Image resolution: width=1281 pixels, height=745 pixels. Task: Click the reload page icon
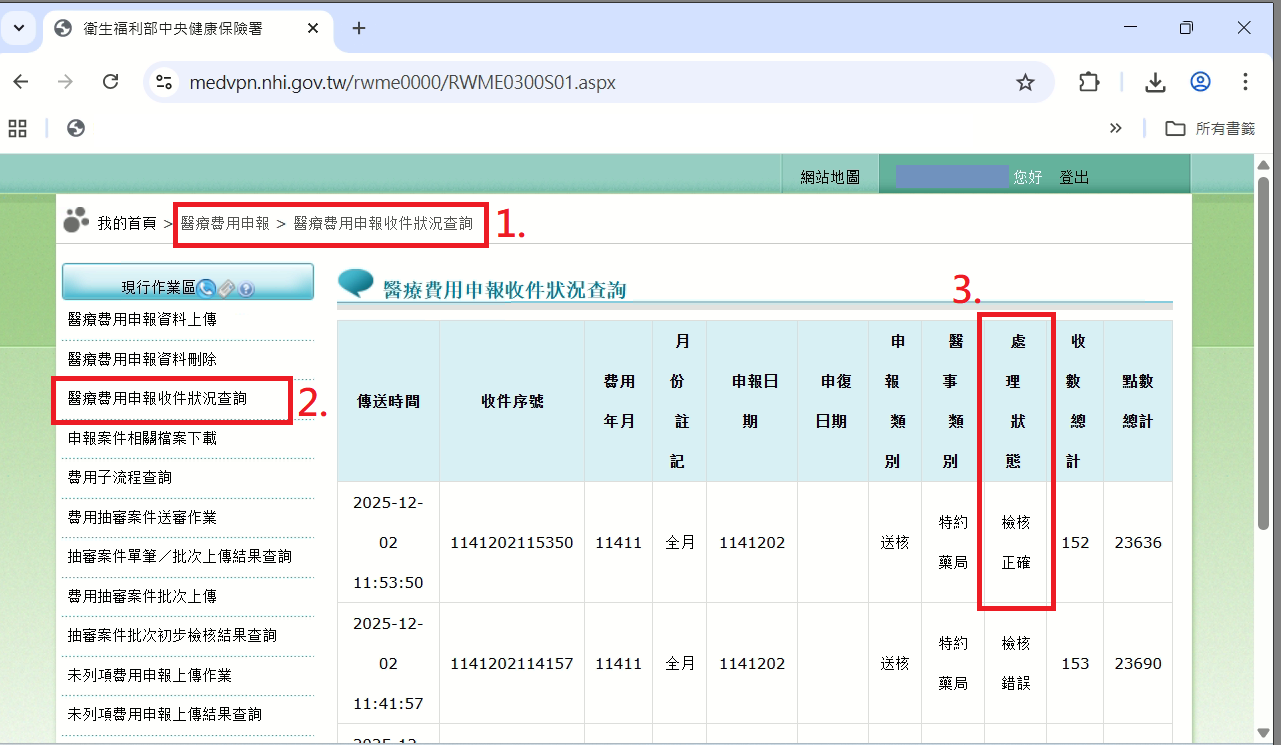[x=111, y=82]
